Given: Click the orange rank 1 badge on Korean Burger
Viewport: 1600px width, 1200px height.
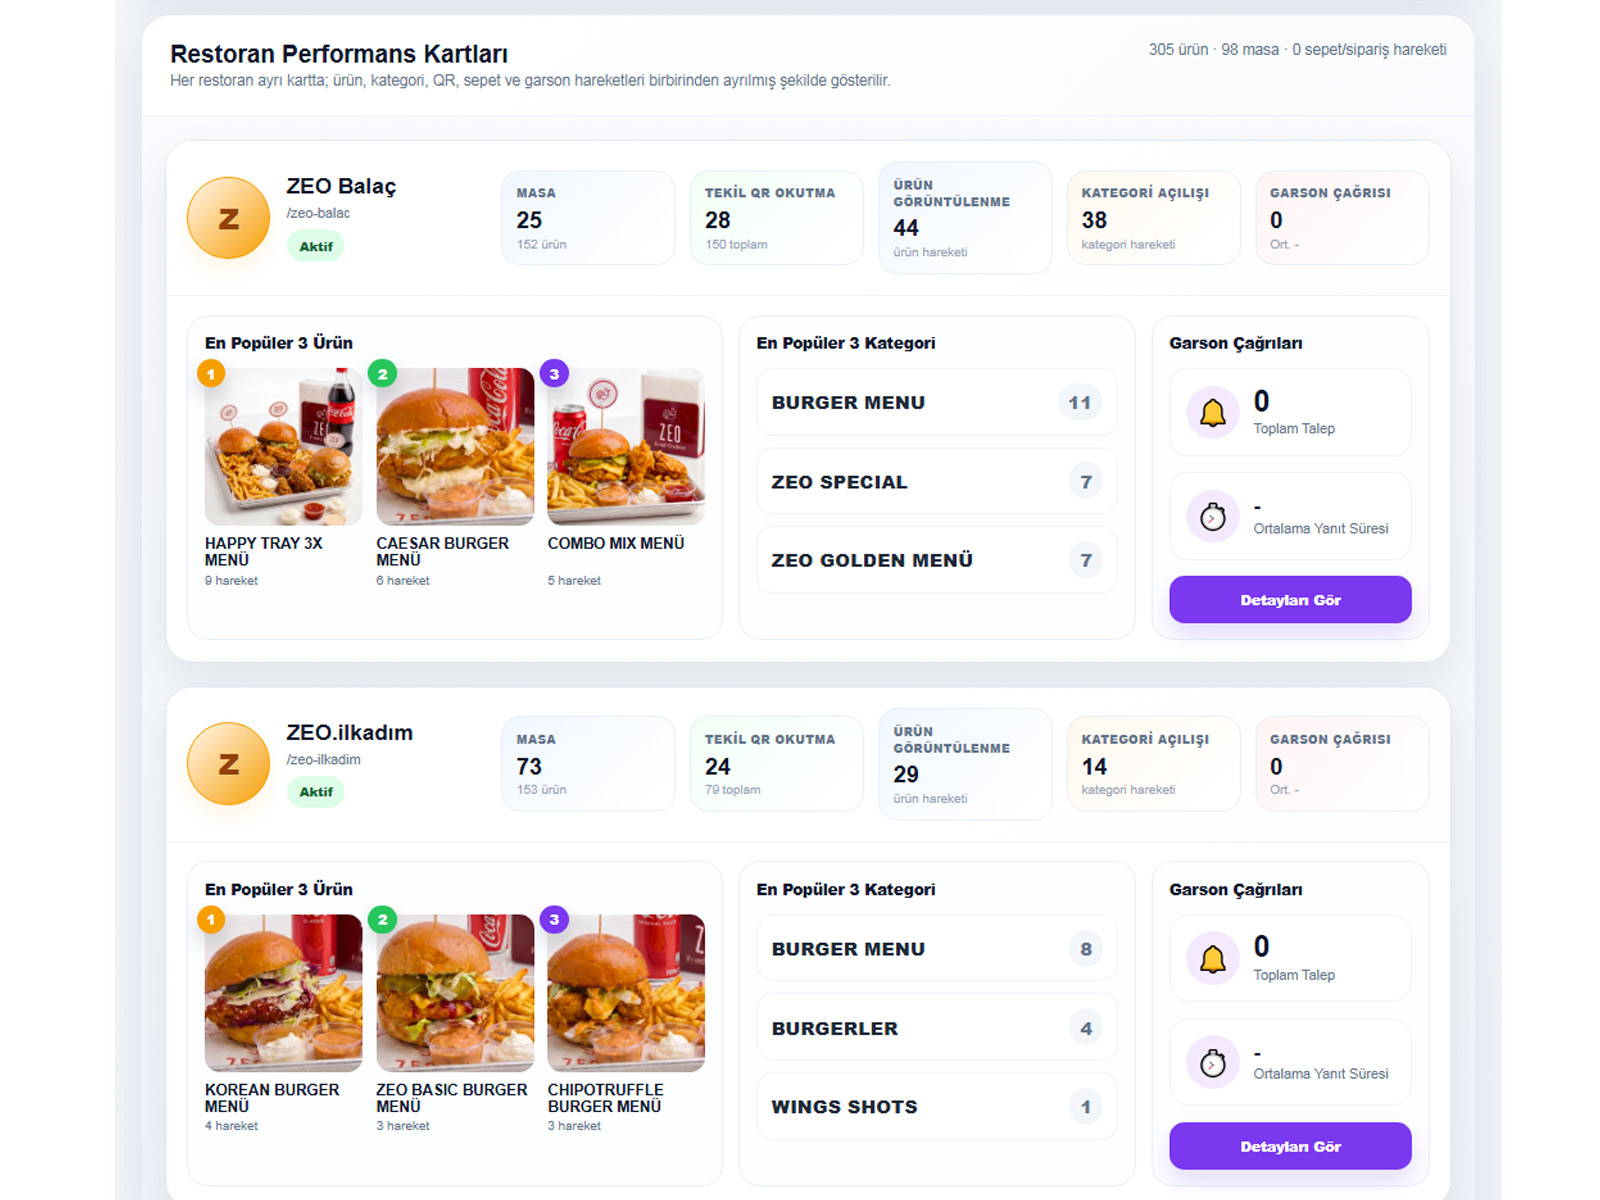Looking at the screenshot, I should (x=211, y=920).
